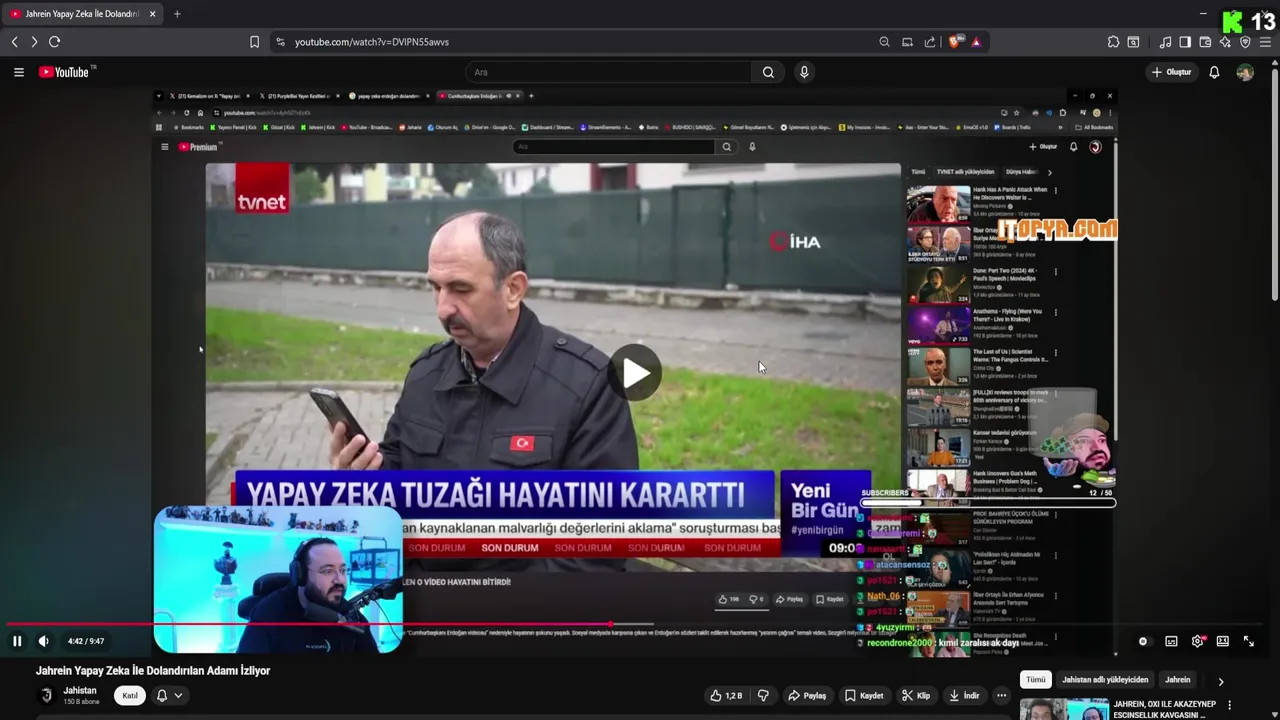Image resolution: width=1280 pixels, height=720 pixels.
Task: Save video with Kaydet button
Action: [864, 695]
